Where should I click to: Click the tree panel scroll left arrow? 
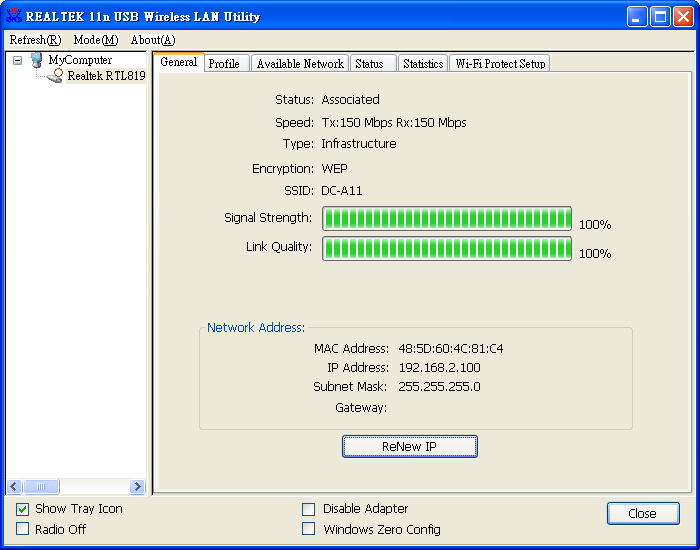[x=14, y=486]
